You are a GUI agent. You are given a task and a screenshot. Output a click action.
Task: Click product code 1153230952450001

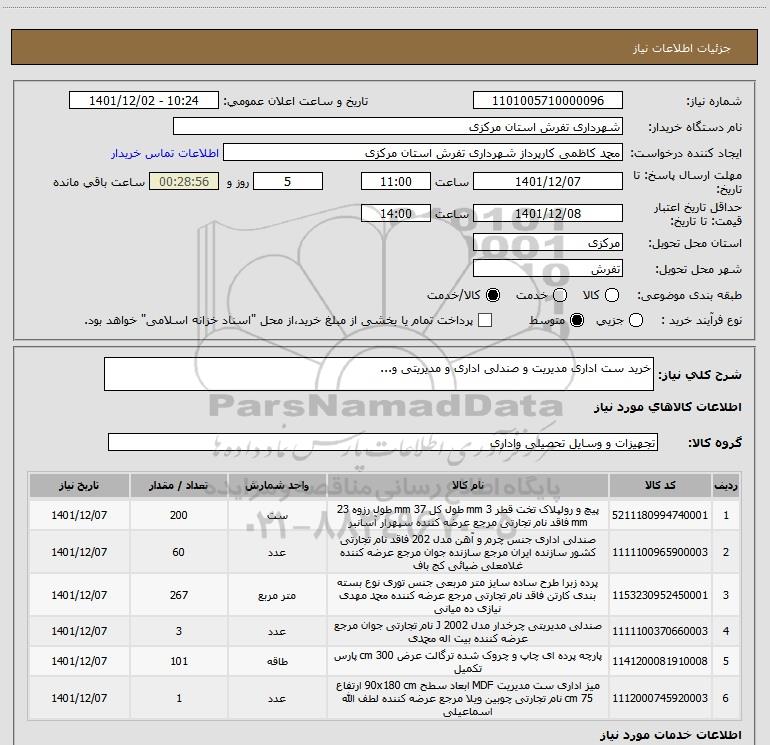tap(660, 595)
